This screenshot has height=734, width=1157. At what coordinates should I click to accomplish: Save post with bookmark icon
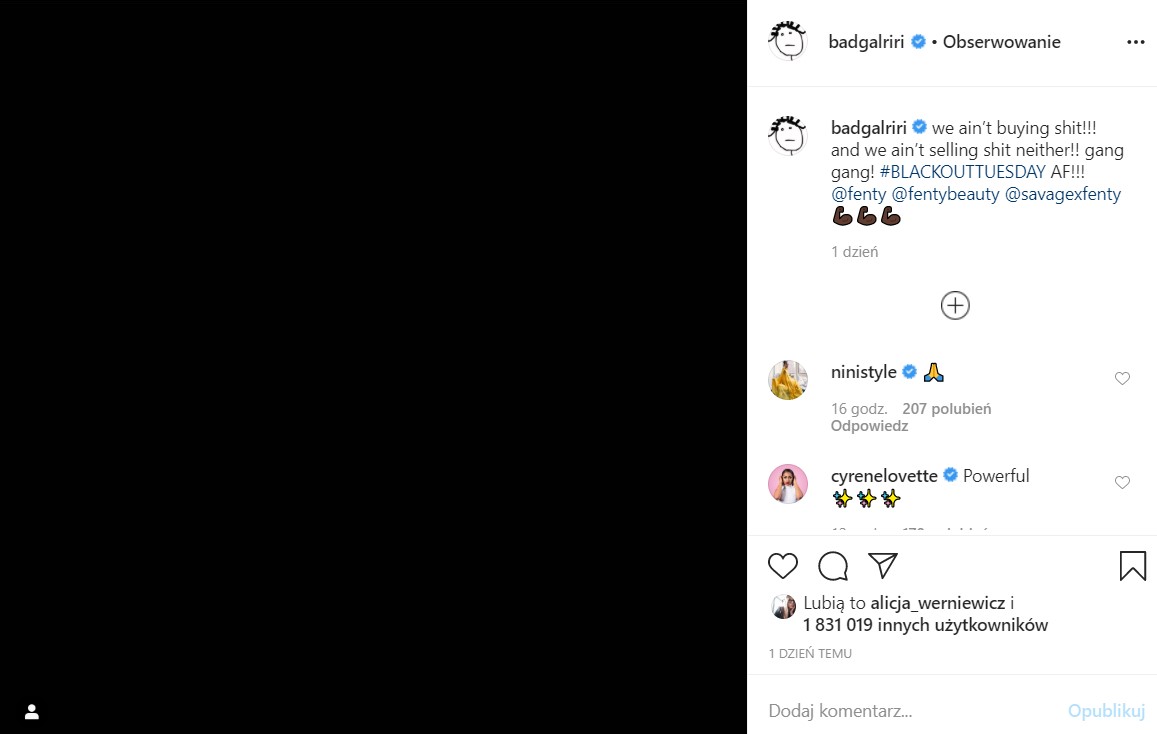tap(1132, 566)
